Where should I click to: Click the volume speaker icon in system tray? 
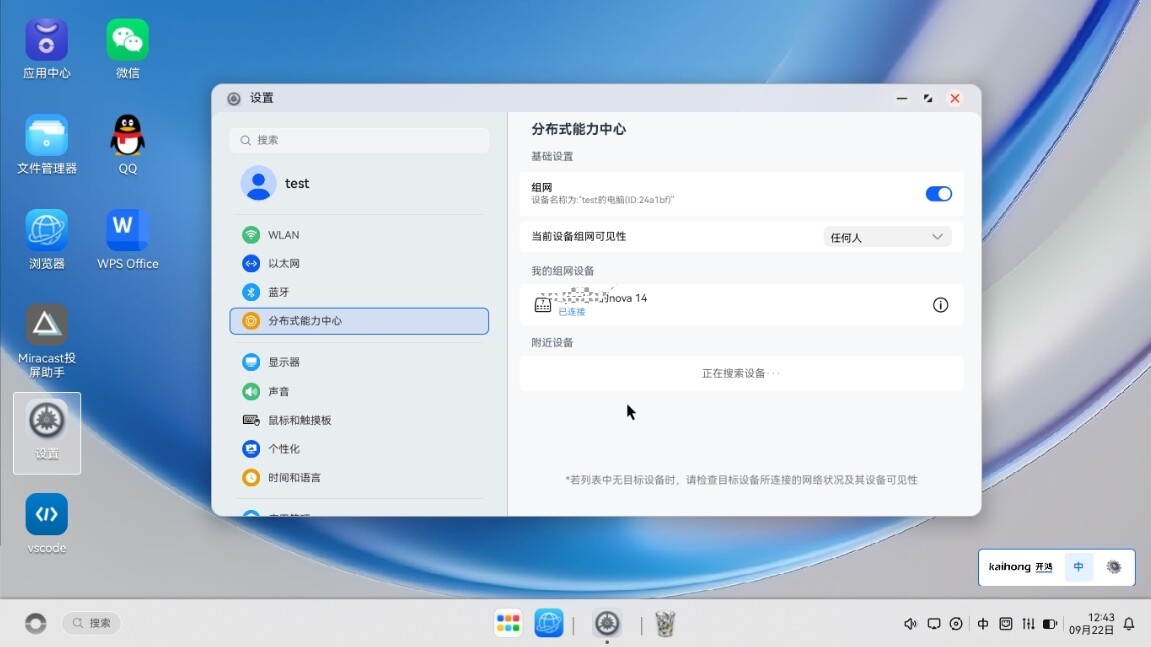pyautogui.click(x=910, y=623)
